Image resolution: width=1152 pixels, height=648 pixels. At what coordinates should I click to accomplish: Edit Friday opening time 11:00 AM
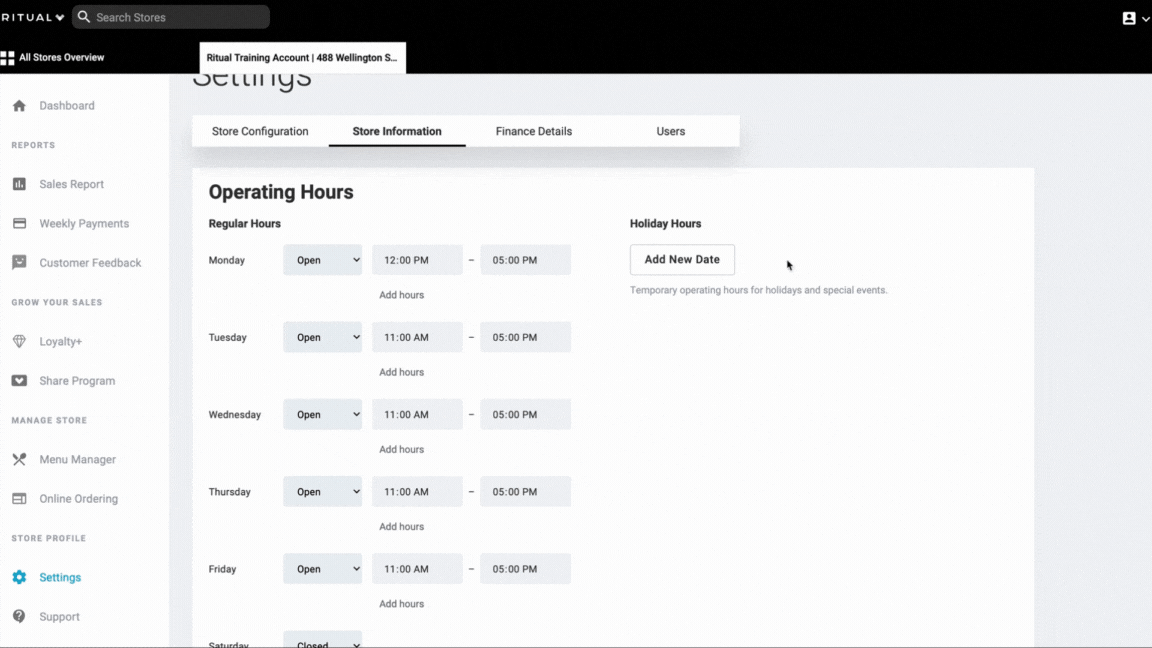417,569
